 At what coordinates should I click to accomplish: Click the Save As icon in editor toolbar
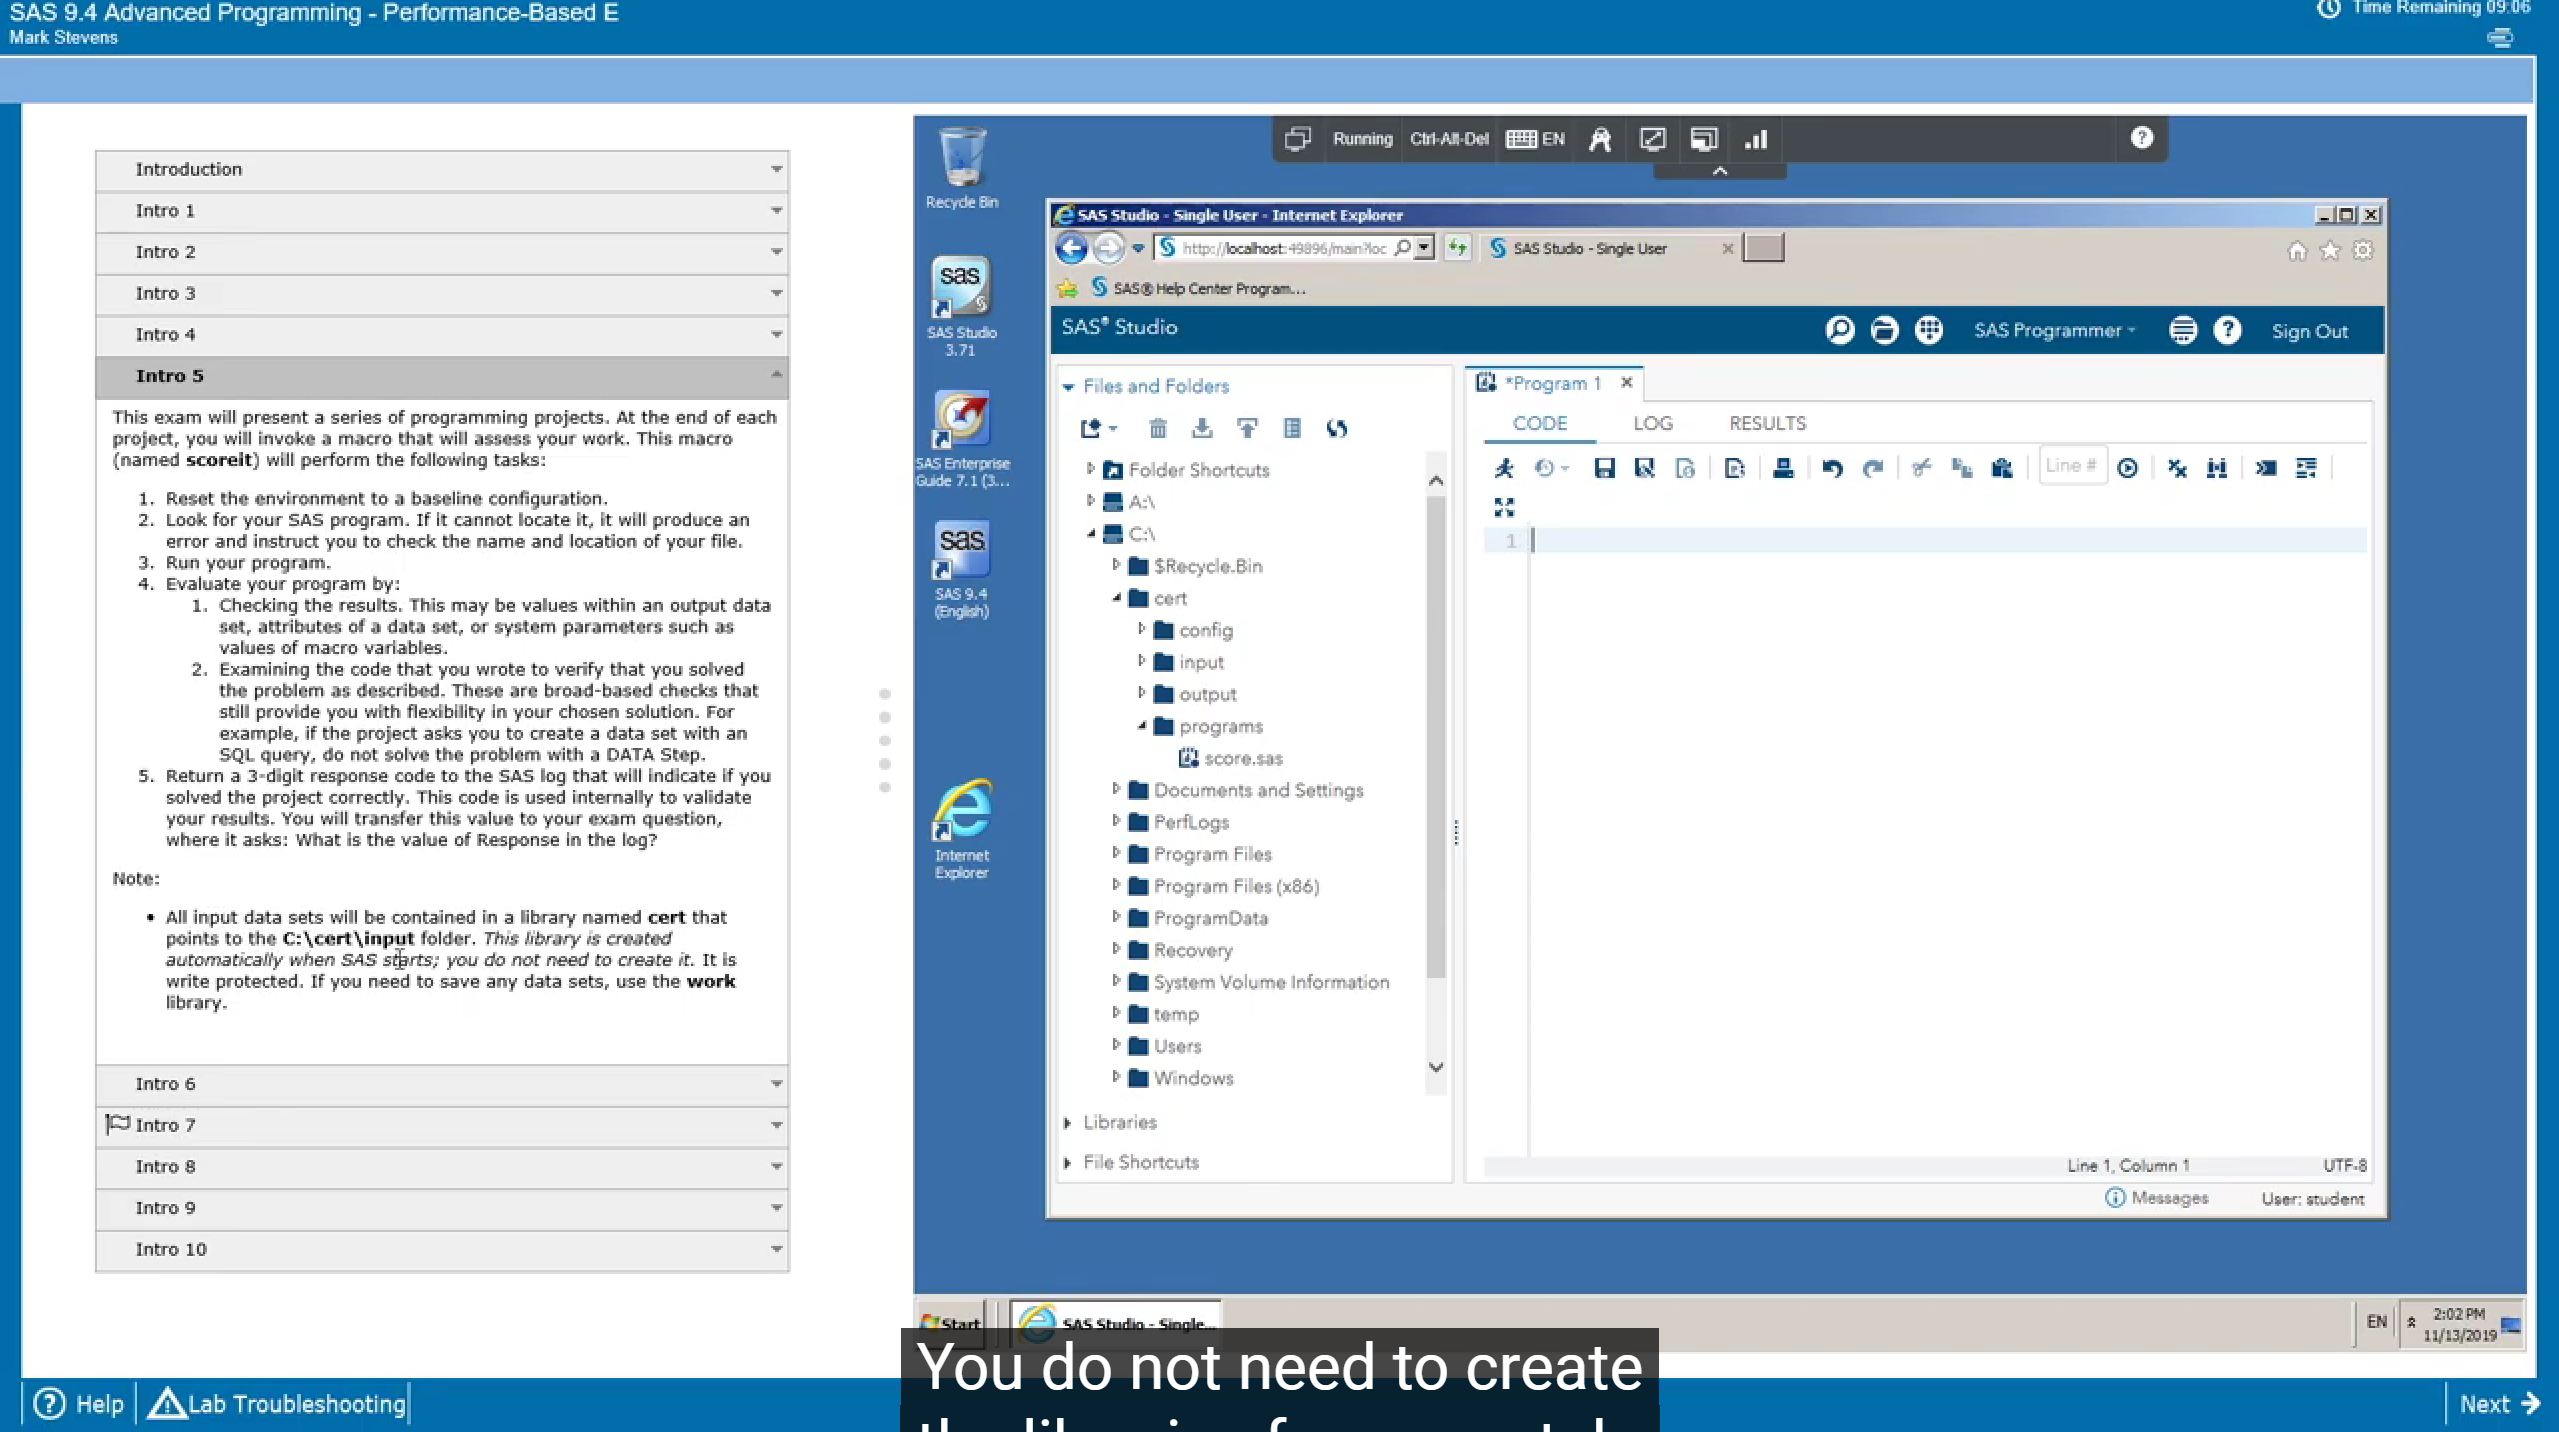[1644, 468]
